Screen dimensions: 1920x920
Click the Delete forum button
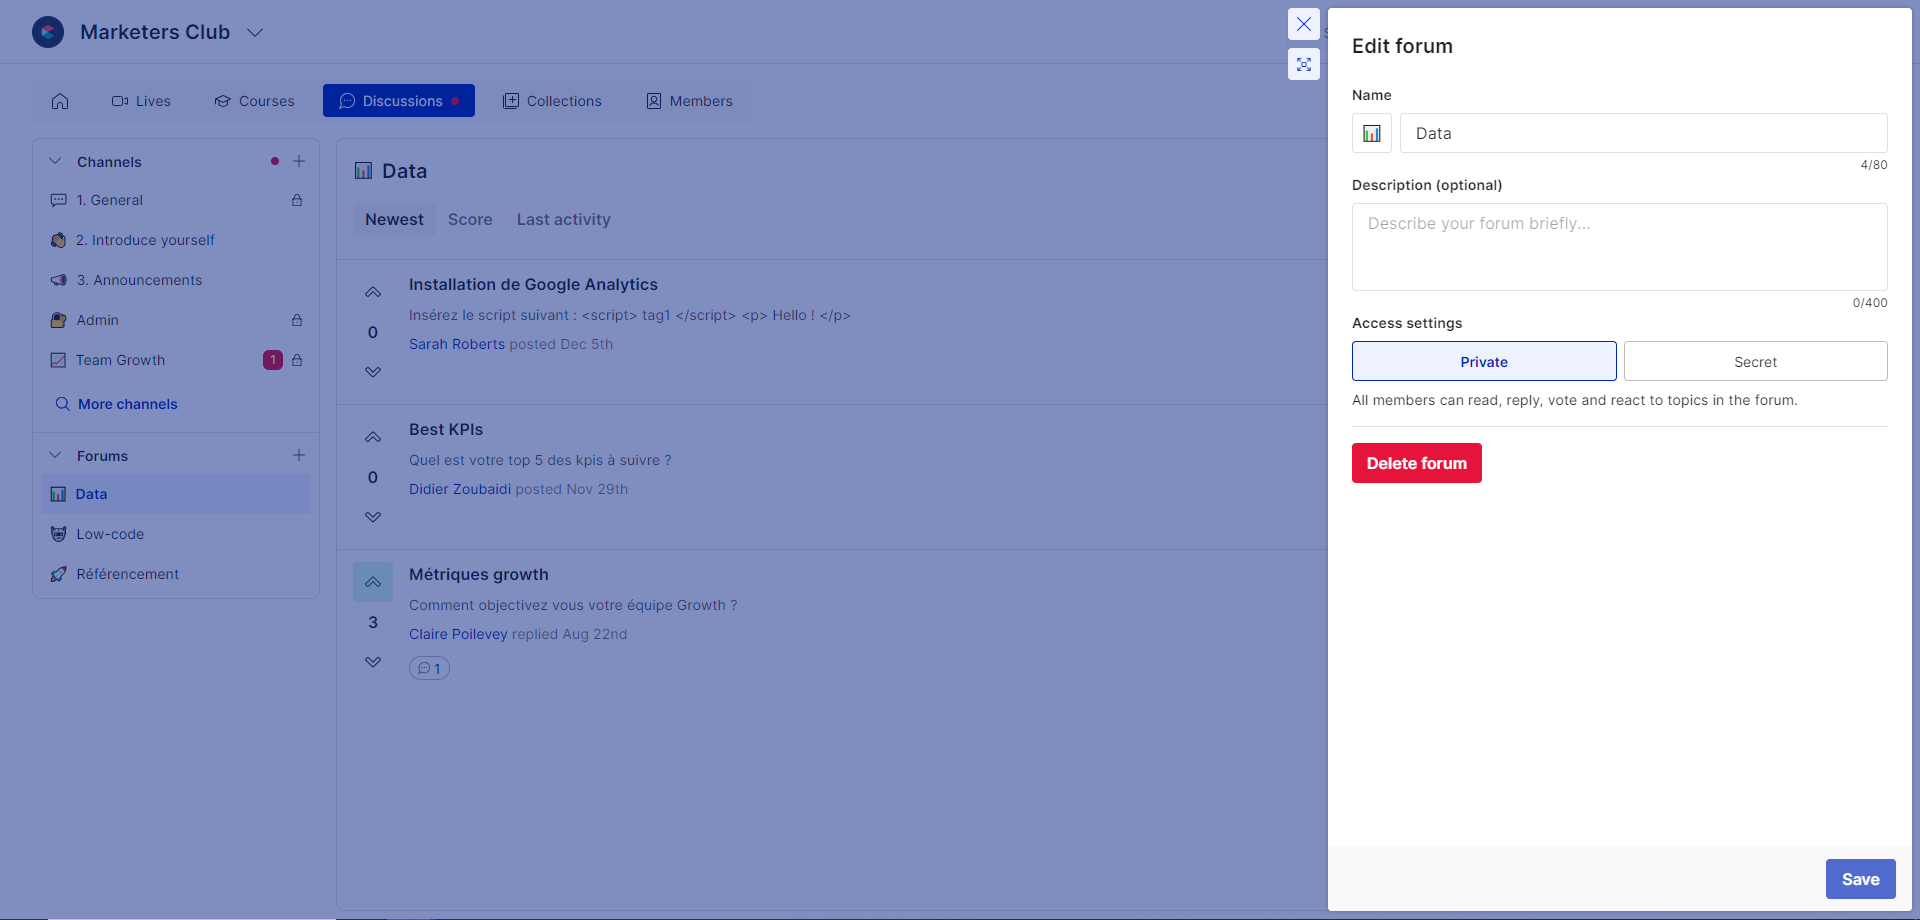[x=1416, y=463]
